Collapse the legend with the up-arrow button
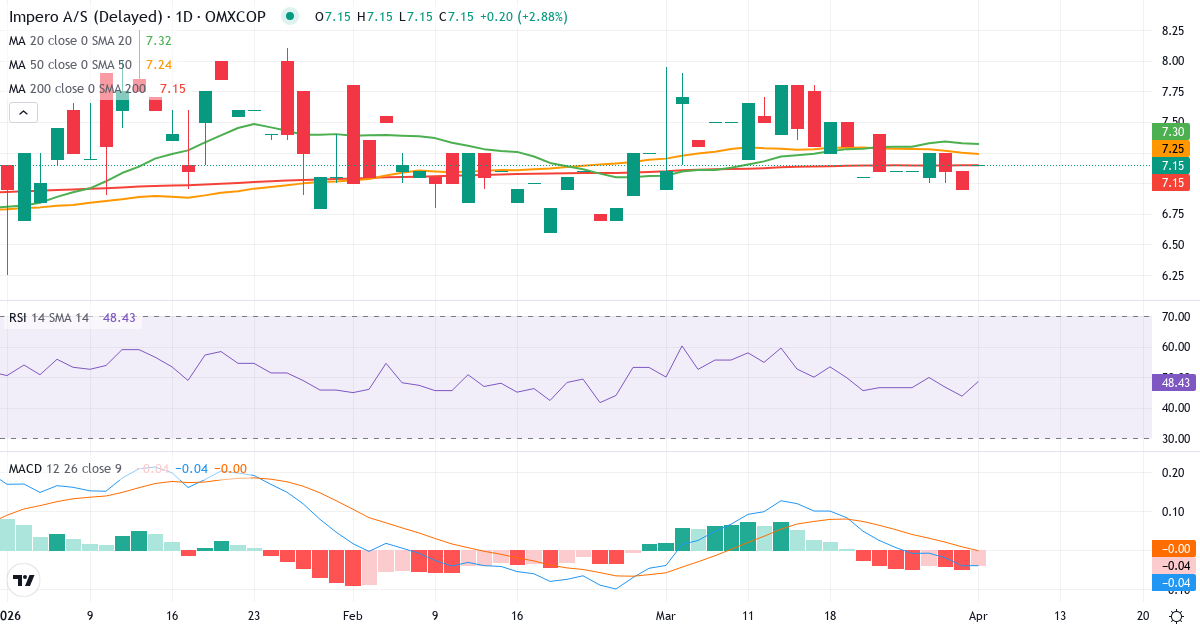The height and width of the screenshot is (630, 1200). click(x=22, y=112)
